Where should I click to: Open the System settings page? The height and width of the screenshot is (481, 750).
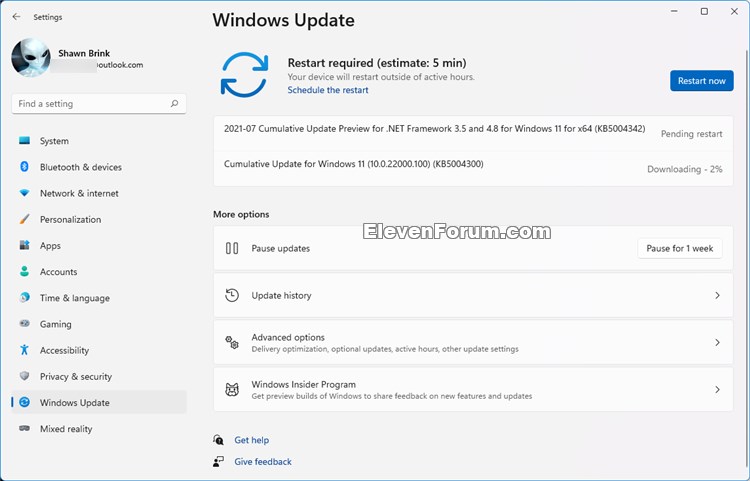(x=99, y=141)
